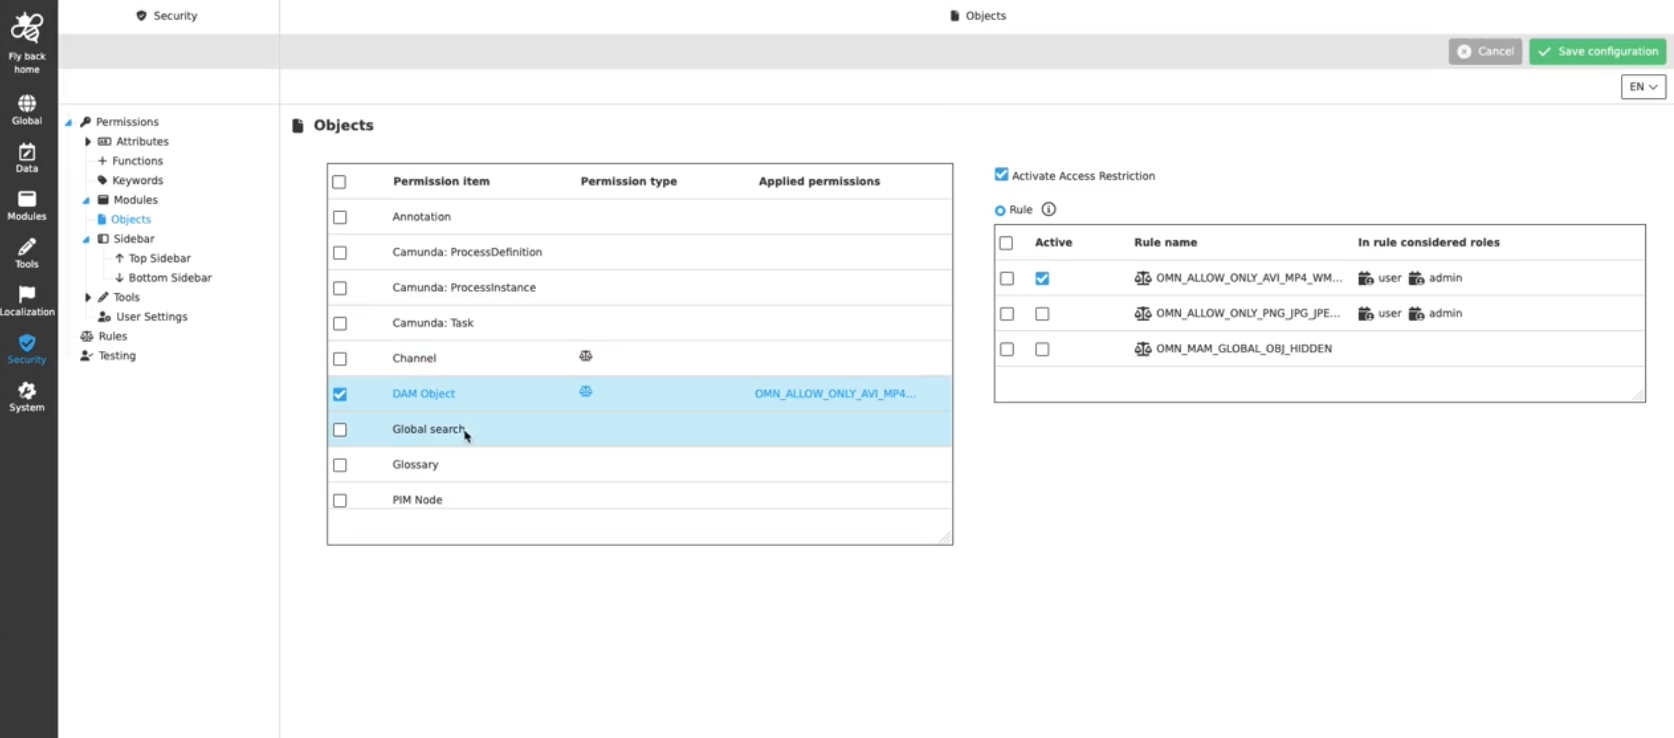Viewport: 1674px width, 738px height.
Task: Click the Save configuration button
Action: (1597, 51)
